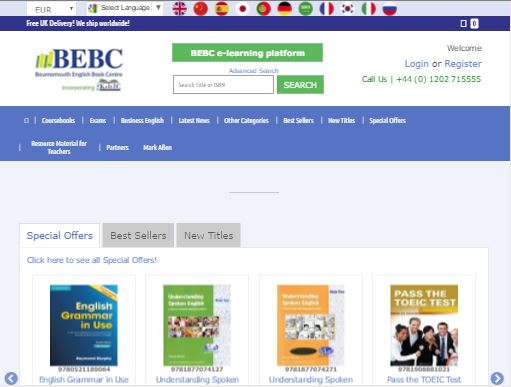Click the green SEARCH button
The width and height of the screenshot is (511, 387).
(300, 85)
